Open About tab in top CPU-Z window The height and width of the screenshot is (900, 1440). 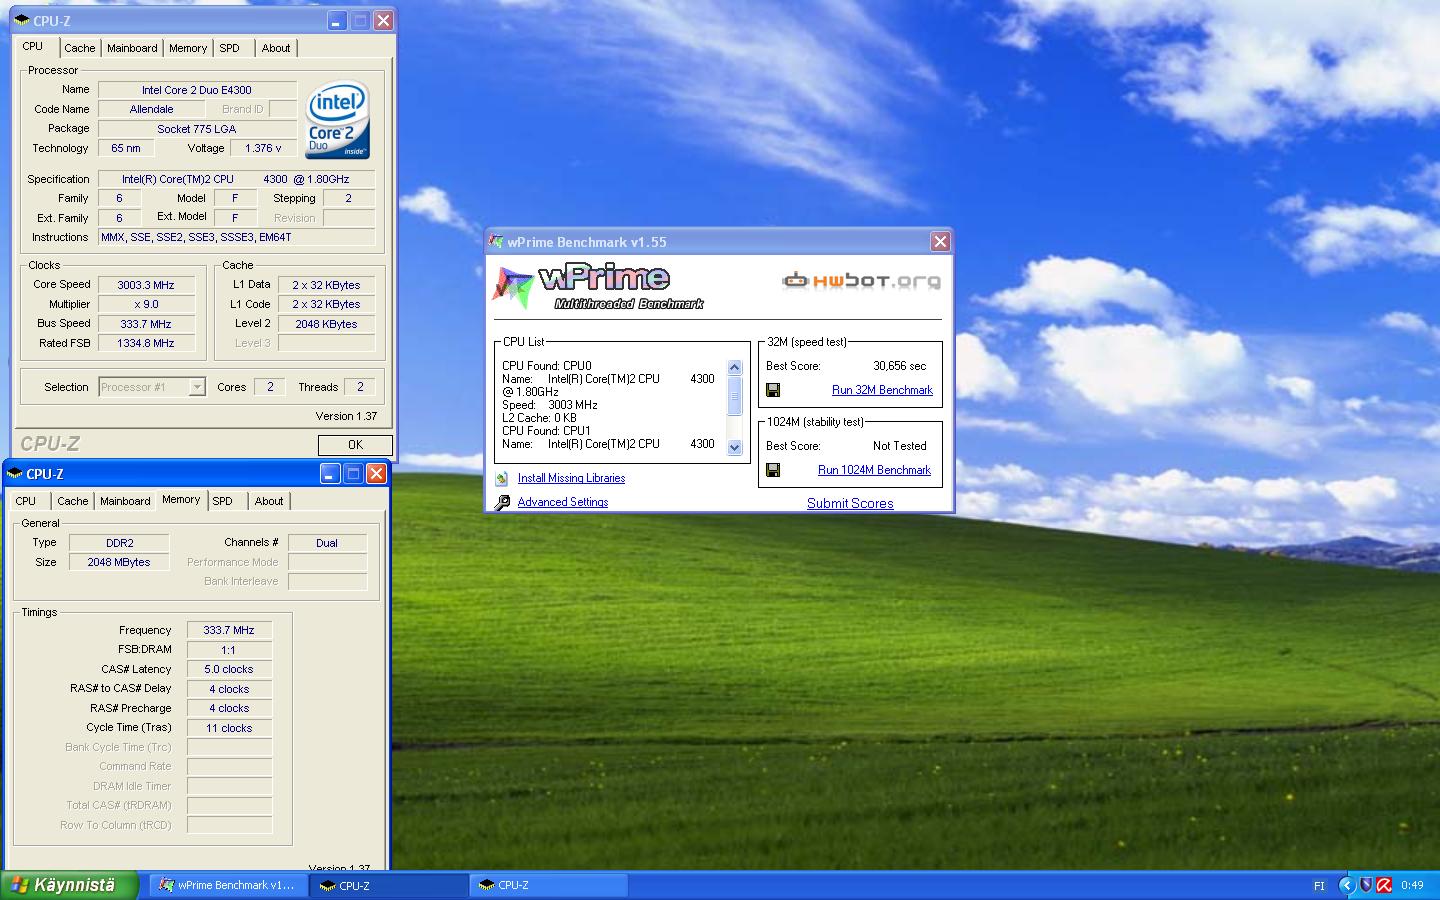[276, 48]
